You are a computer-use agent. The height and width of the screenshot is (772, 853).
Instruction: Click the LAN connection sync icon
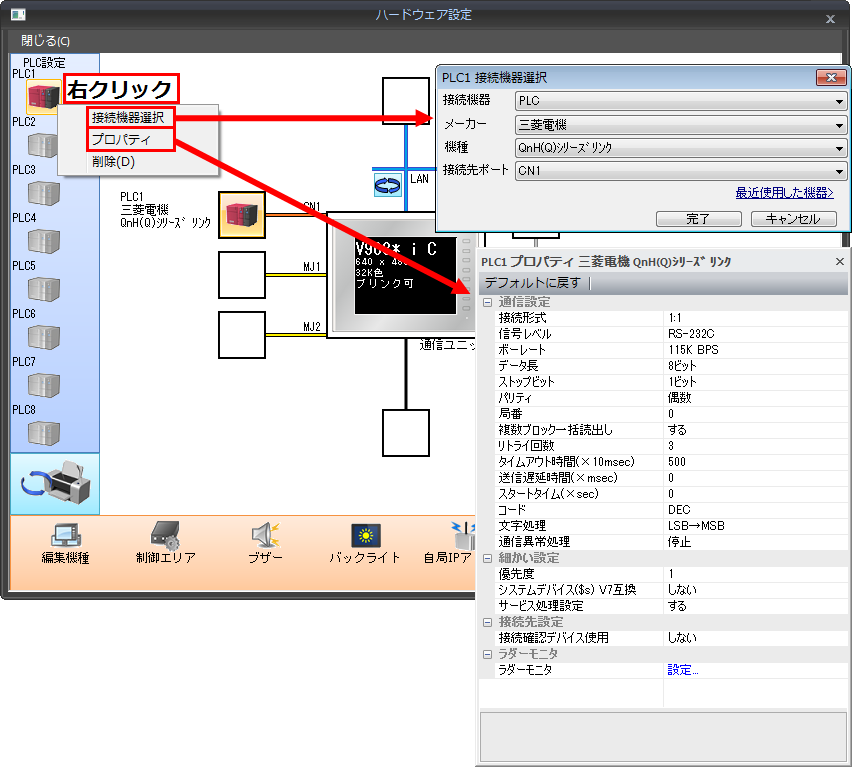[x=387, y=184]
